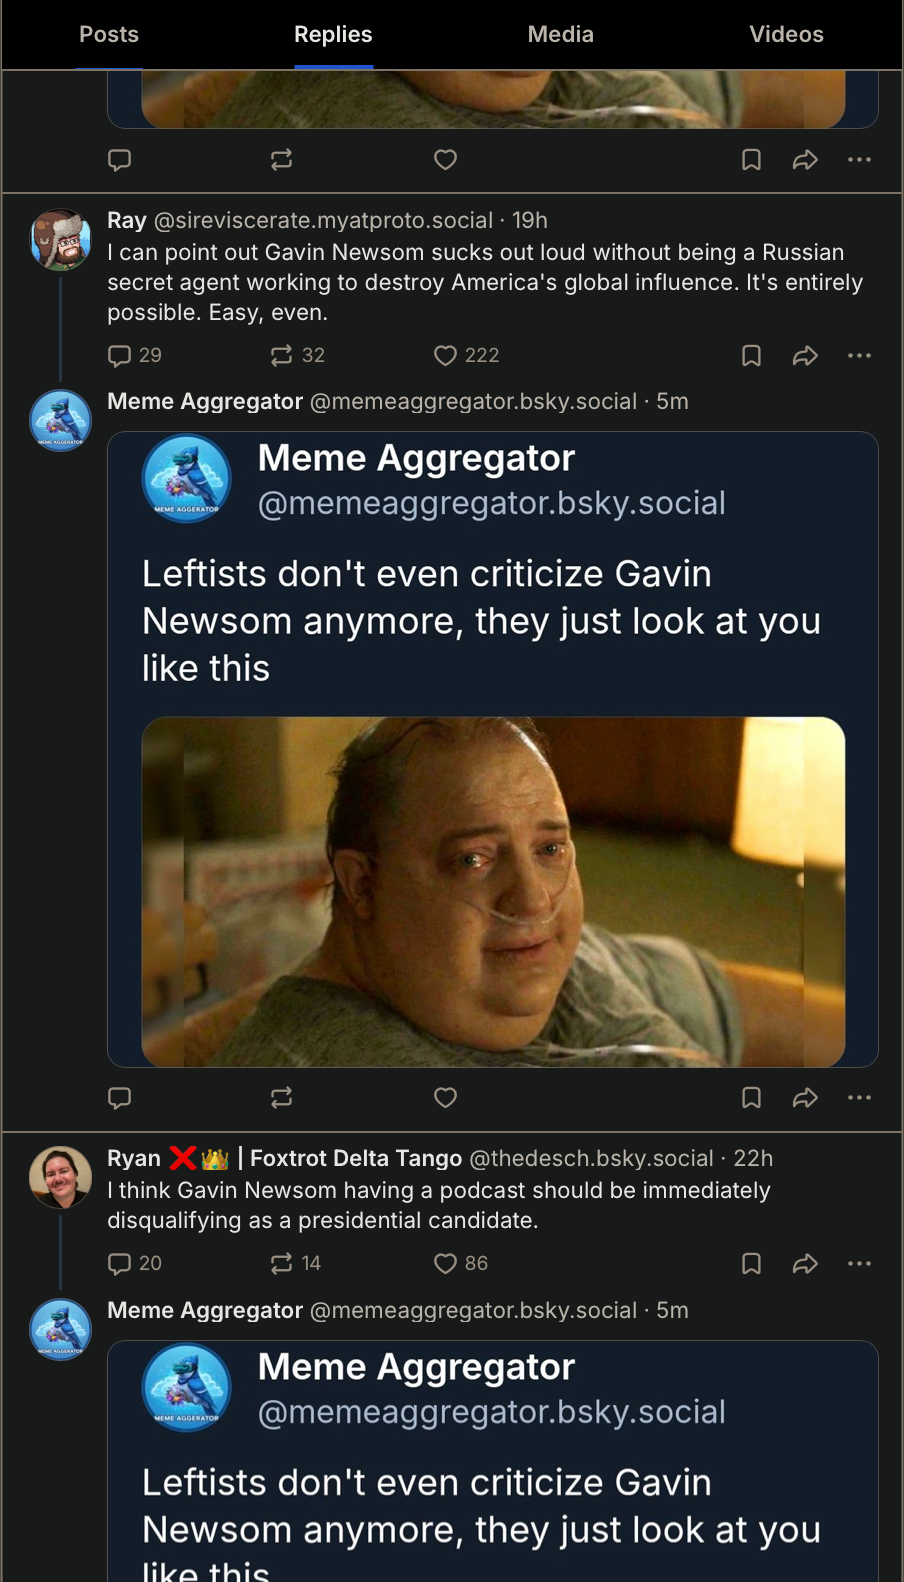Screen dimensions: 904x1582
Task: Like Ray's post with 222 likes
Action: [446, 356]
